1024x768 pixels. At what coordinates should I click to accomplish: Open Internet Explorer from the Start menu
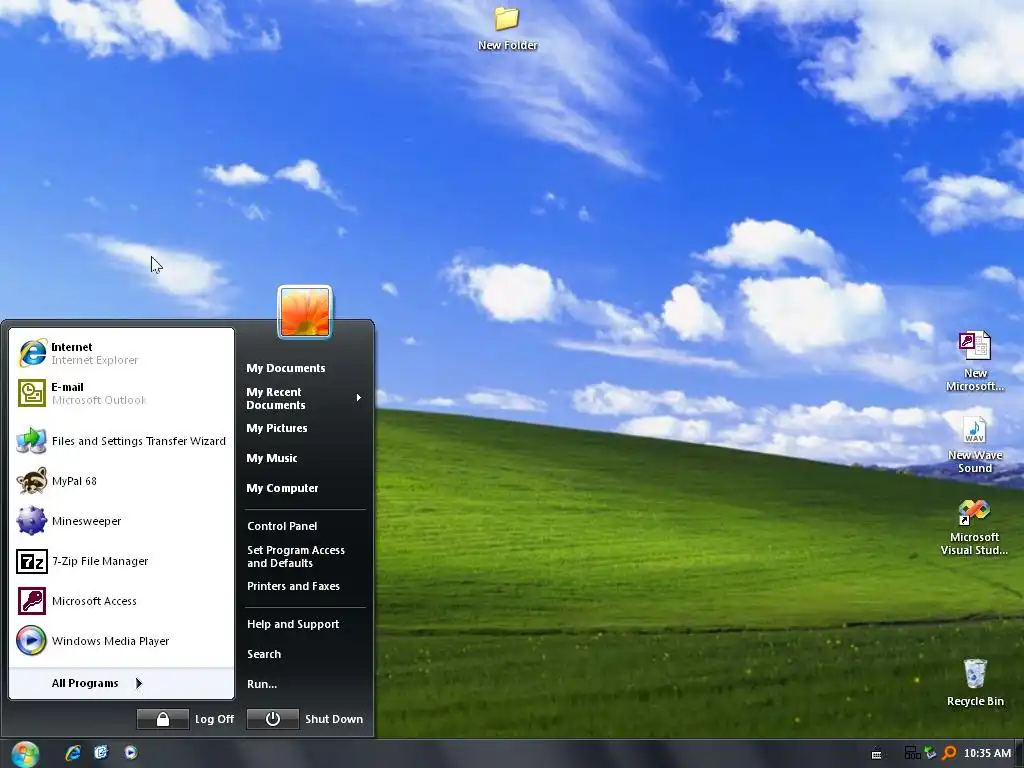pyautogui.click(x=121, y=353)
